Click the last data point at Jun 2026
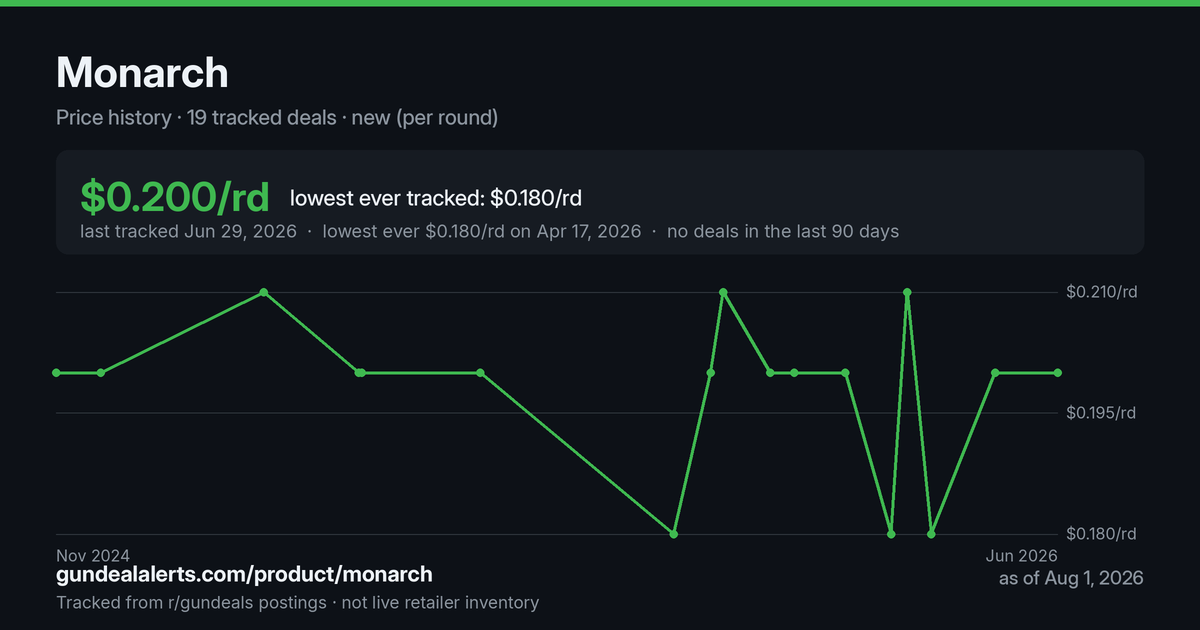1200x630 pixels. (x=1058, y=373)
